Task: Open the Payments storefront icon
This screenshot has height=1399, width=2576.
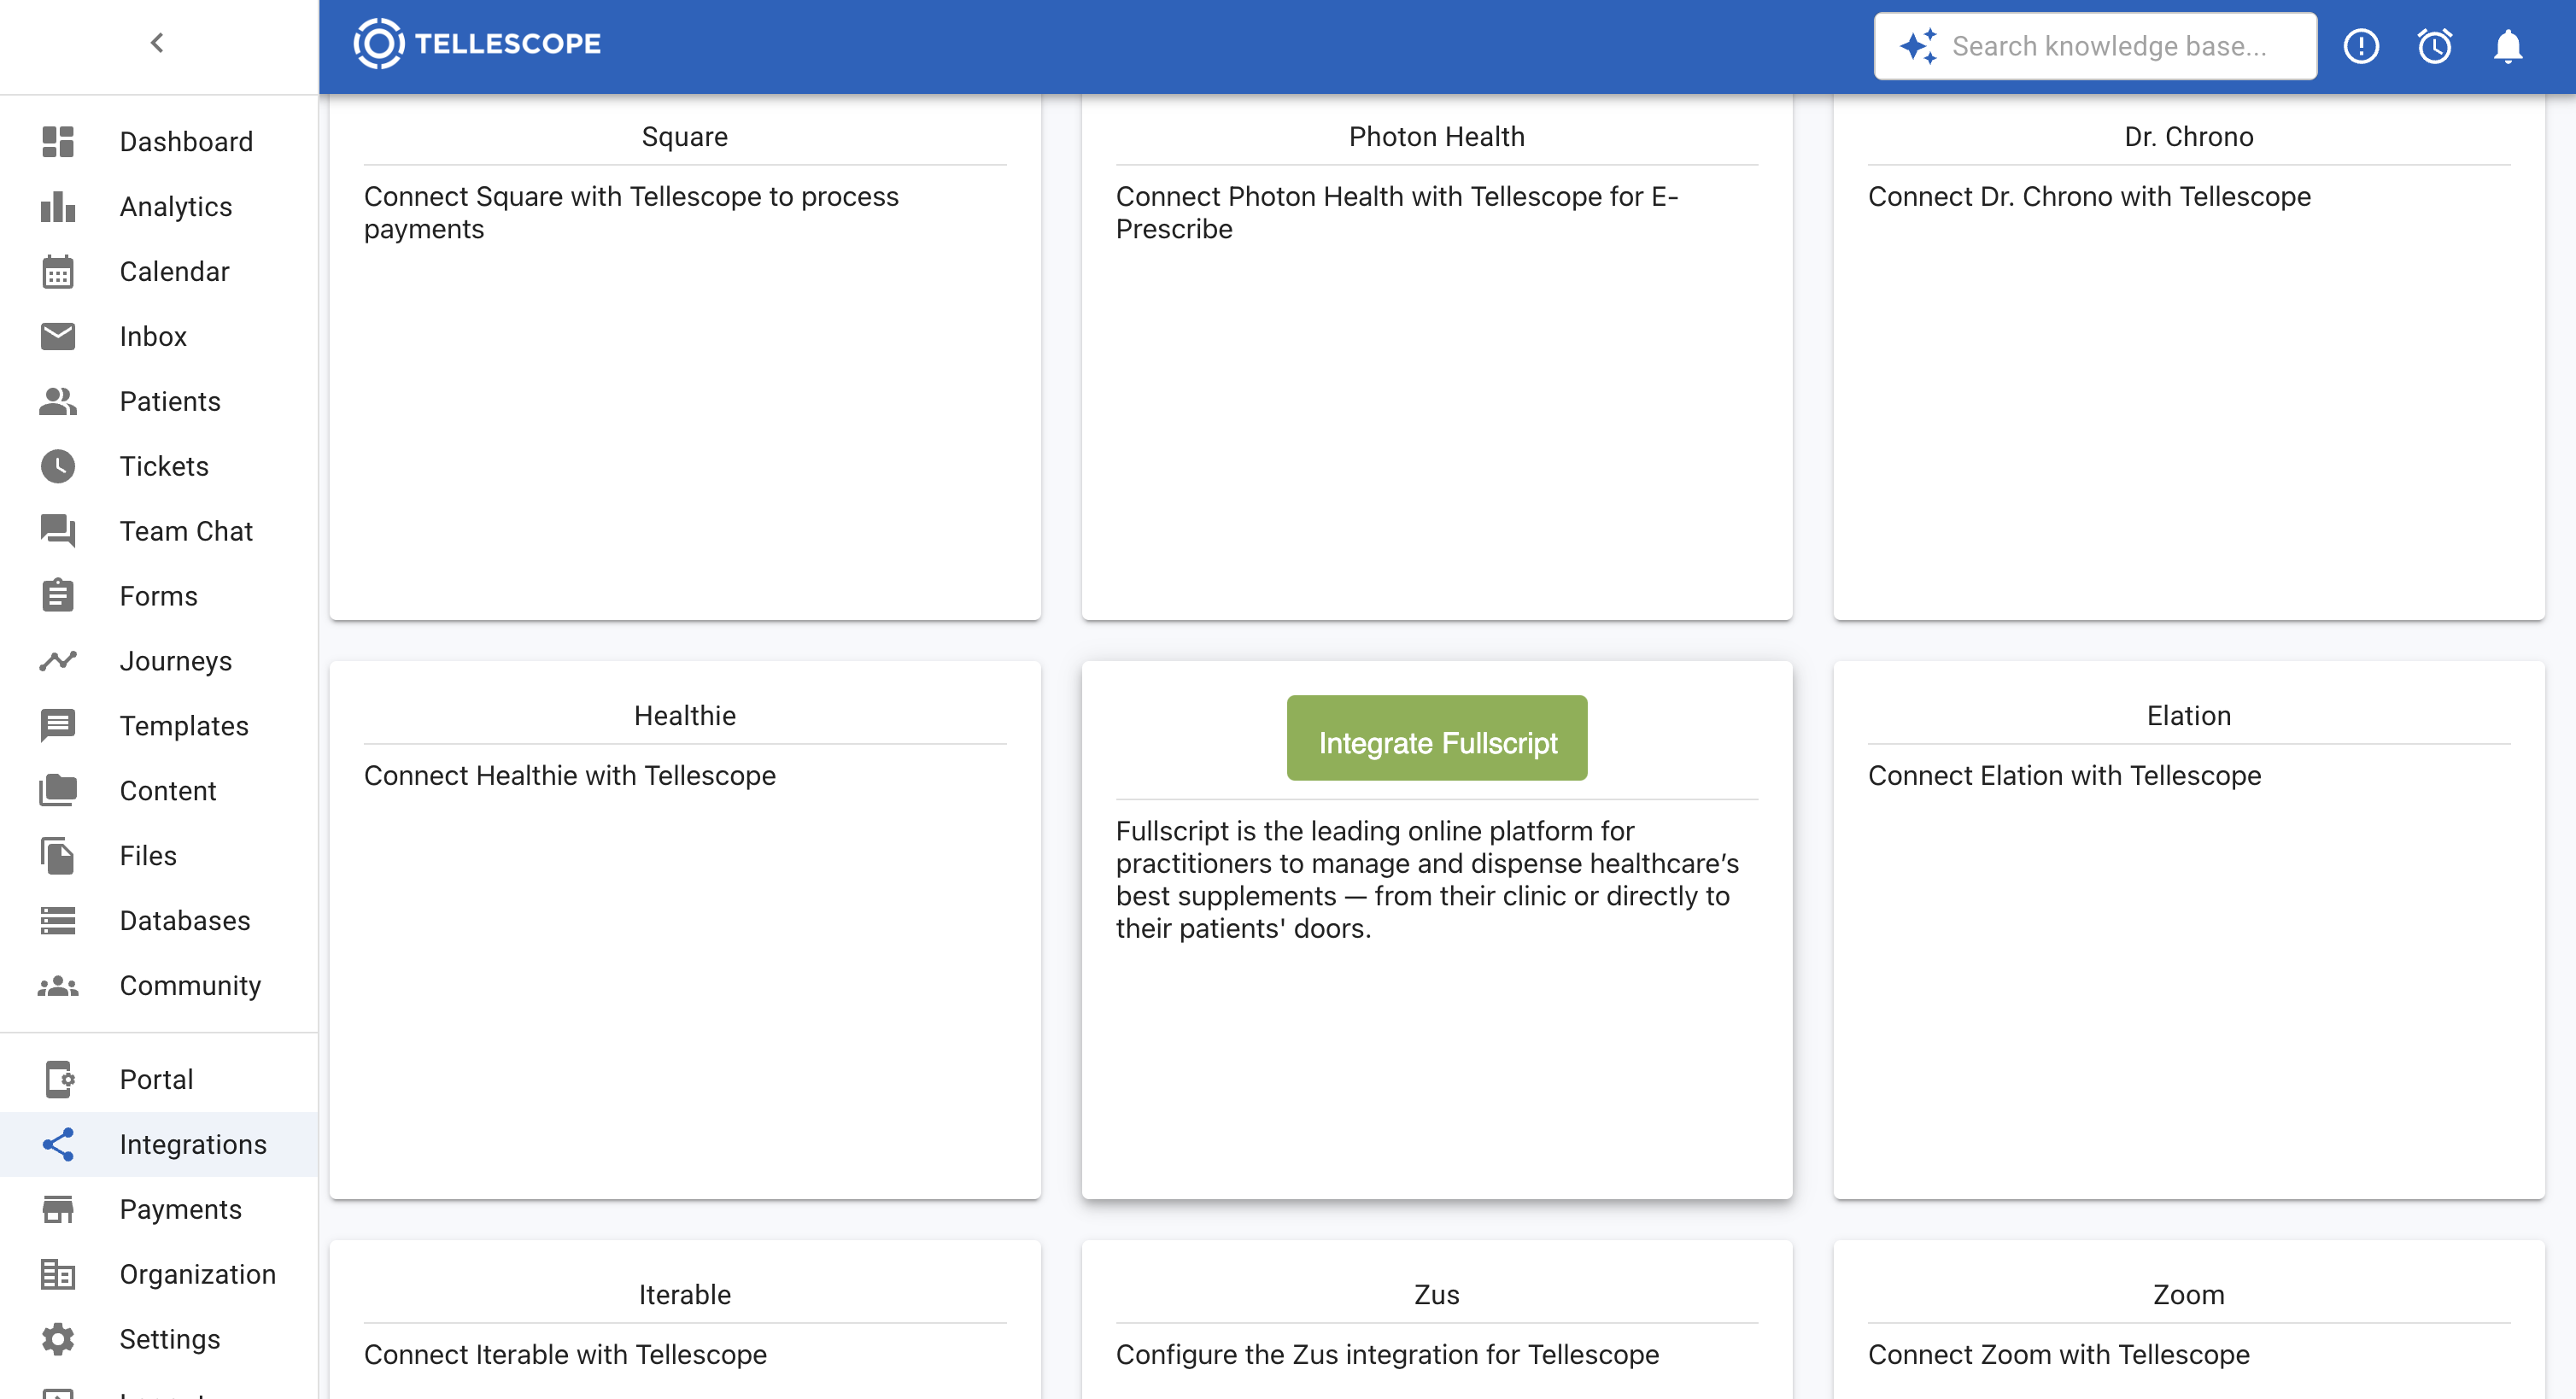Action: [x=58, y=1209]
